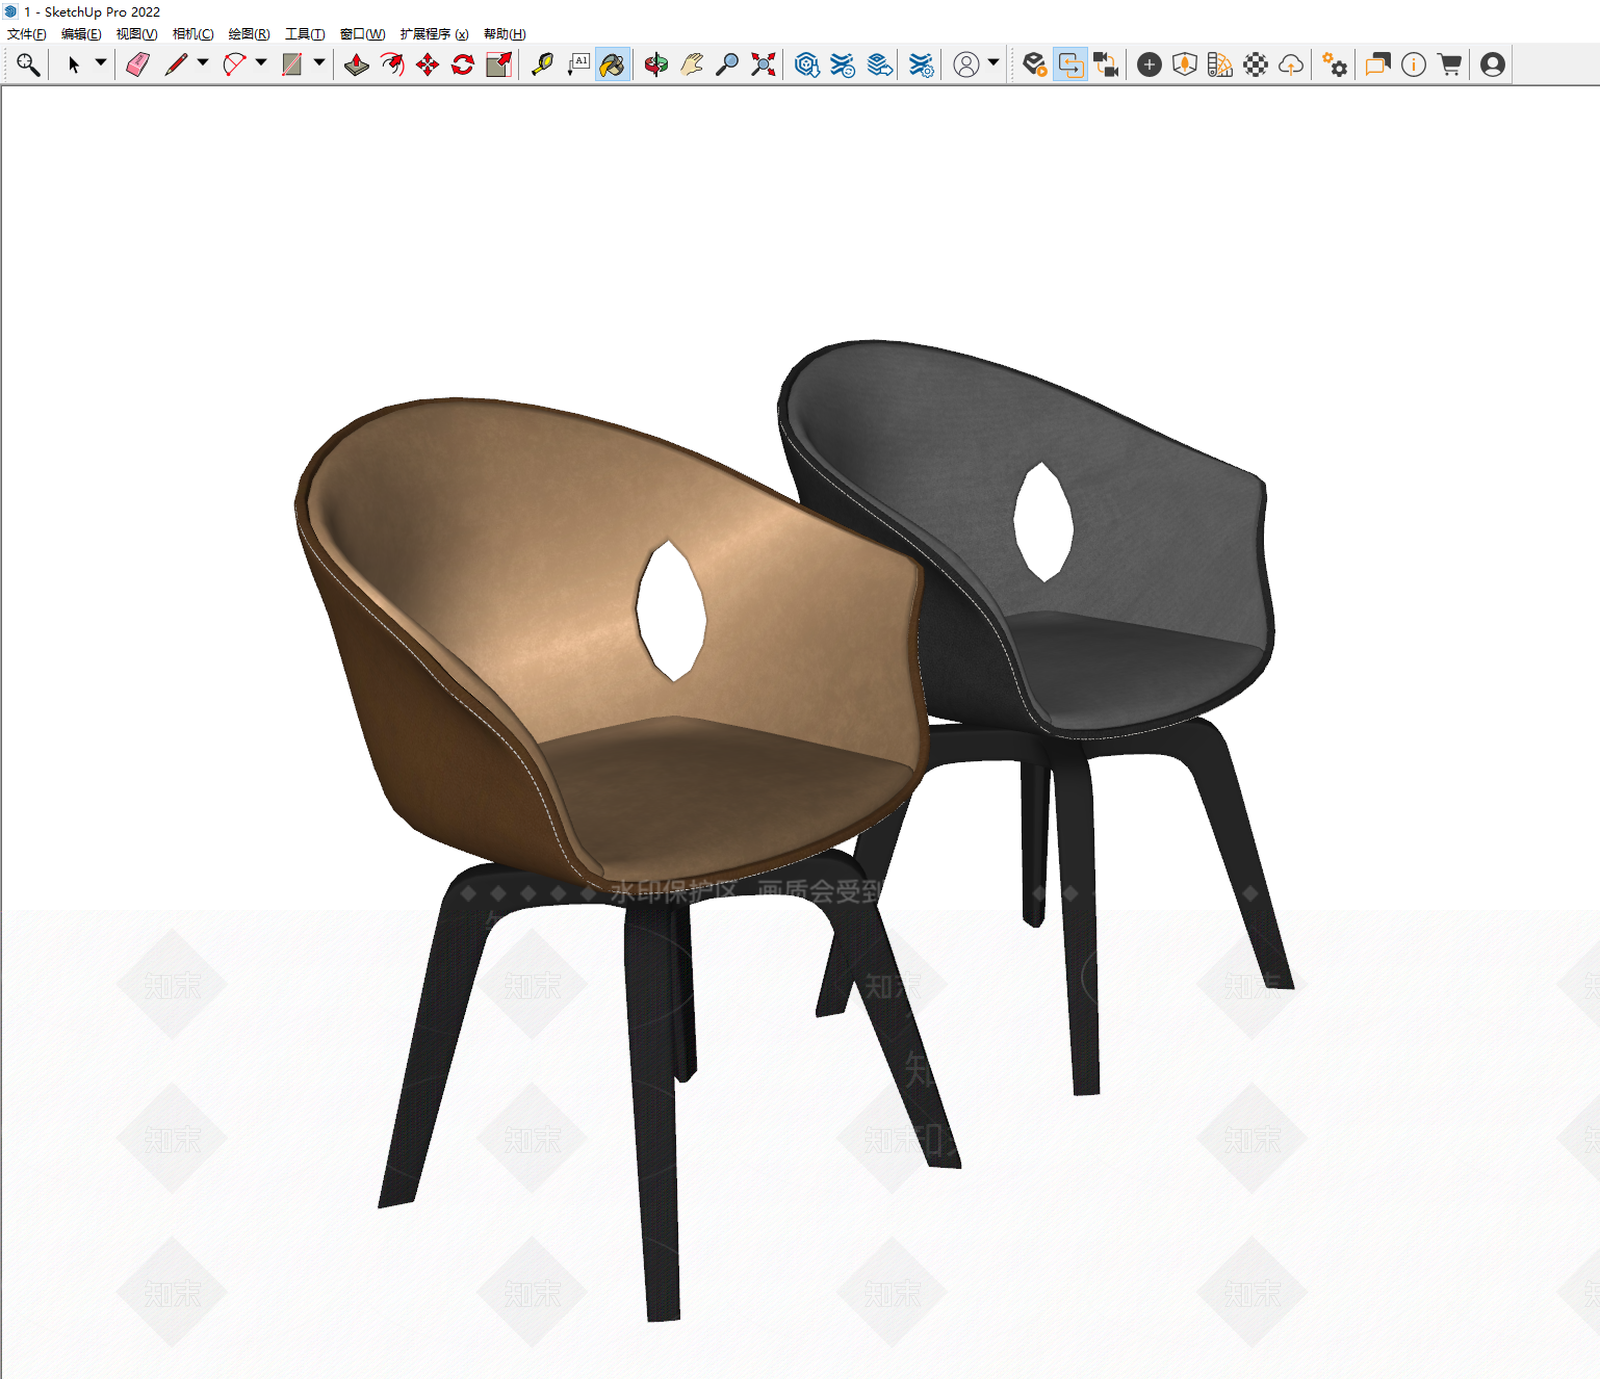Select the Zoom magnifier tool

coord(728,65)
